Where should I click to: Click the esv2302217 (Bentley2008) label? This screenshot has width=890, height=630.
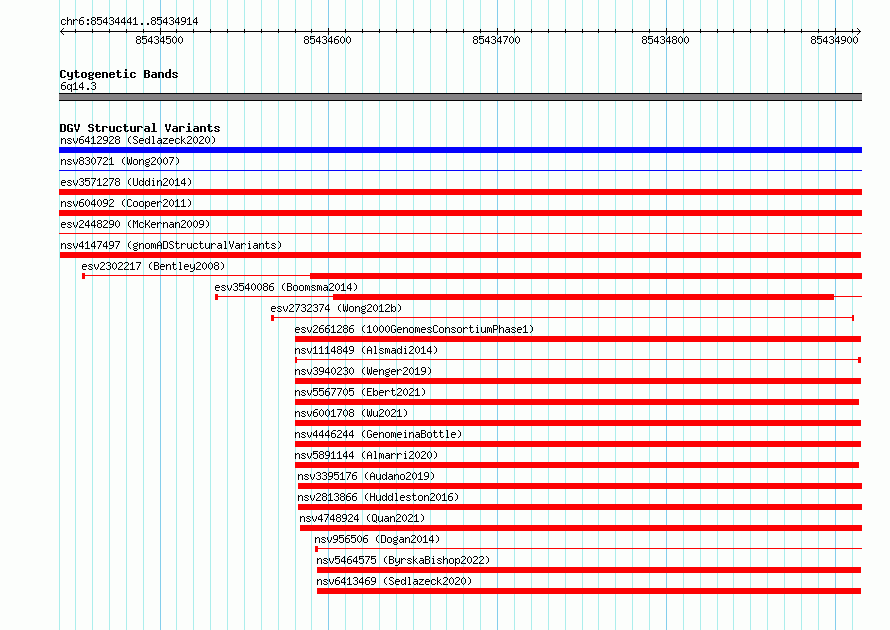point(153,266)
